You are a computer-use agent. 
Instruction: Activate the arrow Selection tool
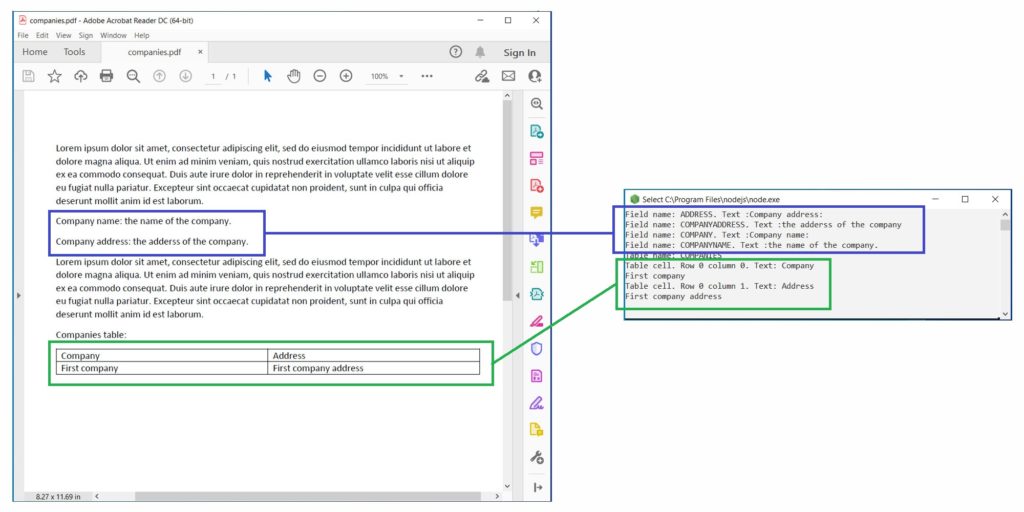coord(267,76)
